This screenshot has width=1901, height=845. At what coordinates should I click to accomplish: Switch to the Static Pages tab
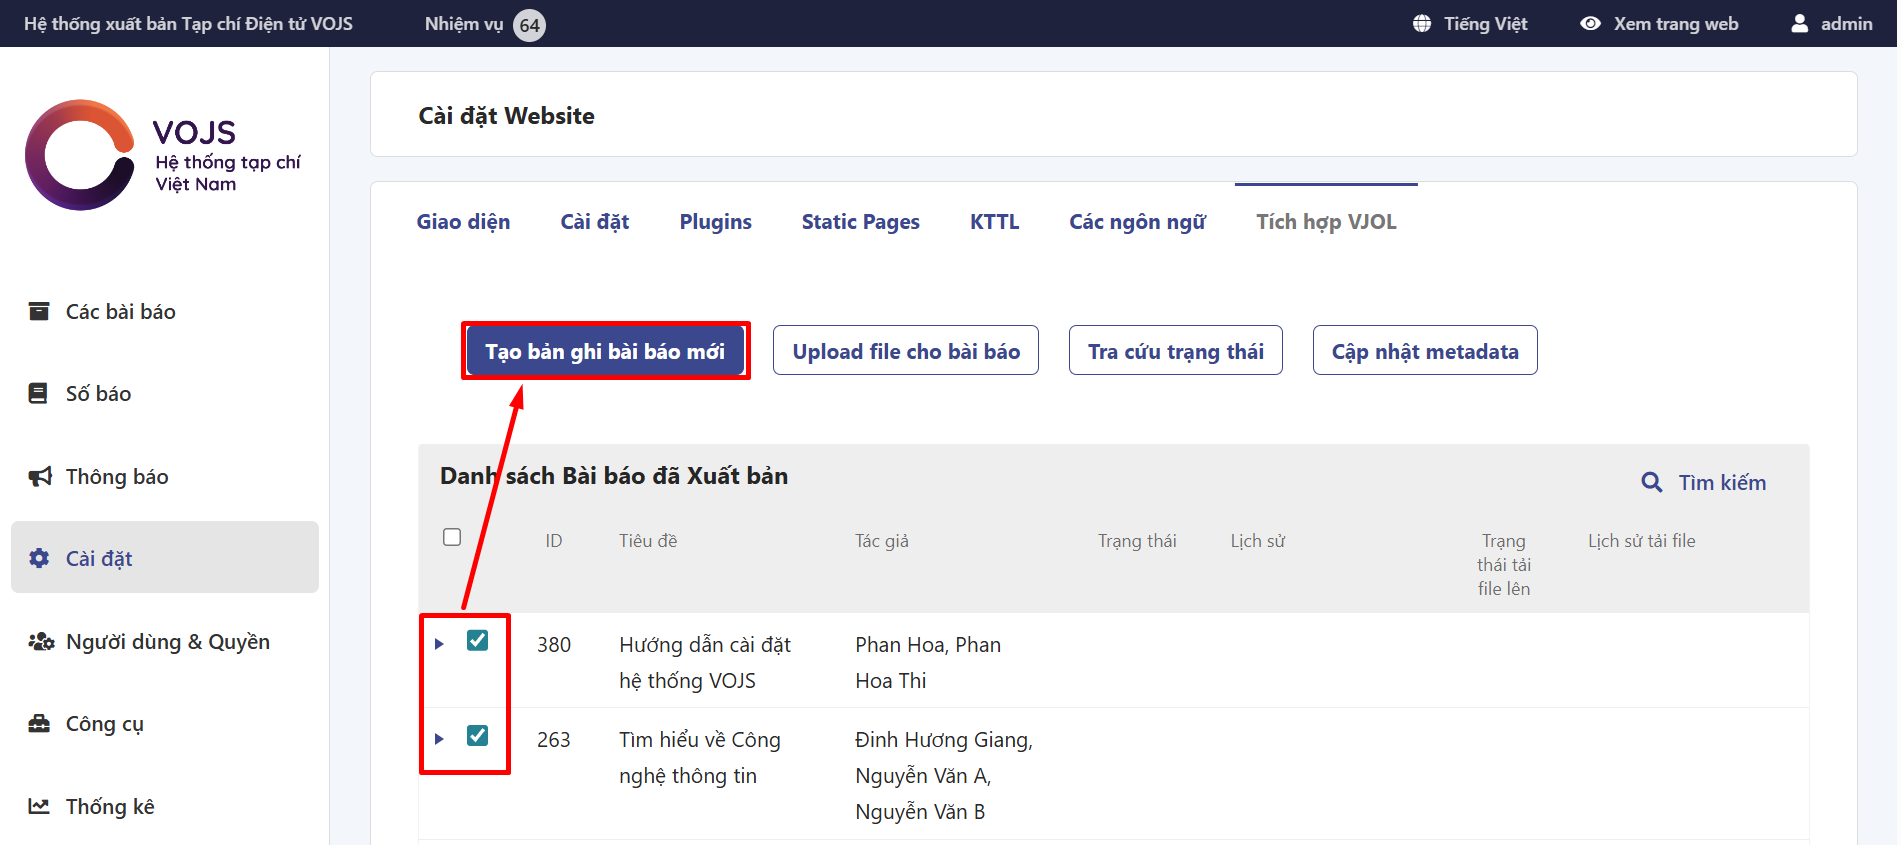pyautogui.click(x=860, y=222)
